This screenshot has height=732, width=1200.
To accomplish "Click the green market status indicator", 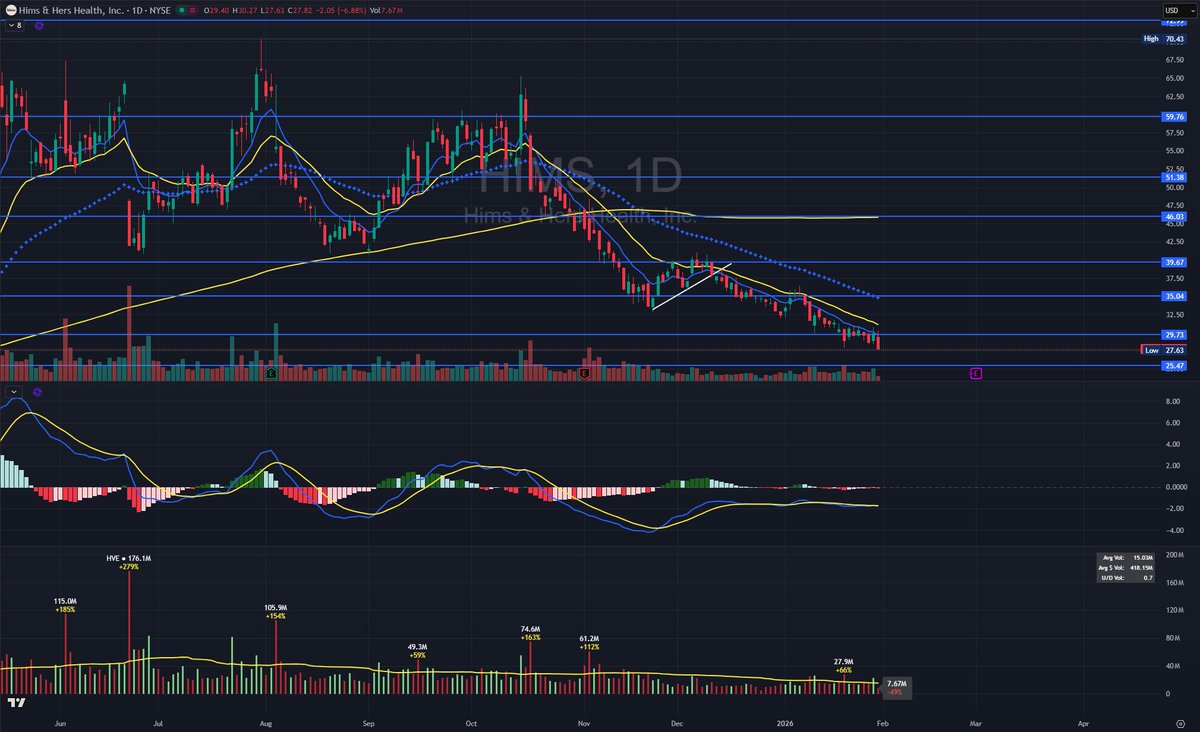I will (180, 10).
